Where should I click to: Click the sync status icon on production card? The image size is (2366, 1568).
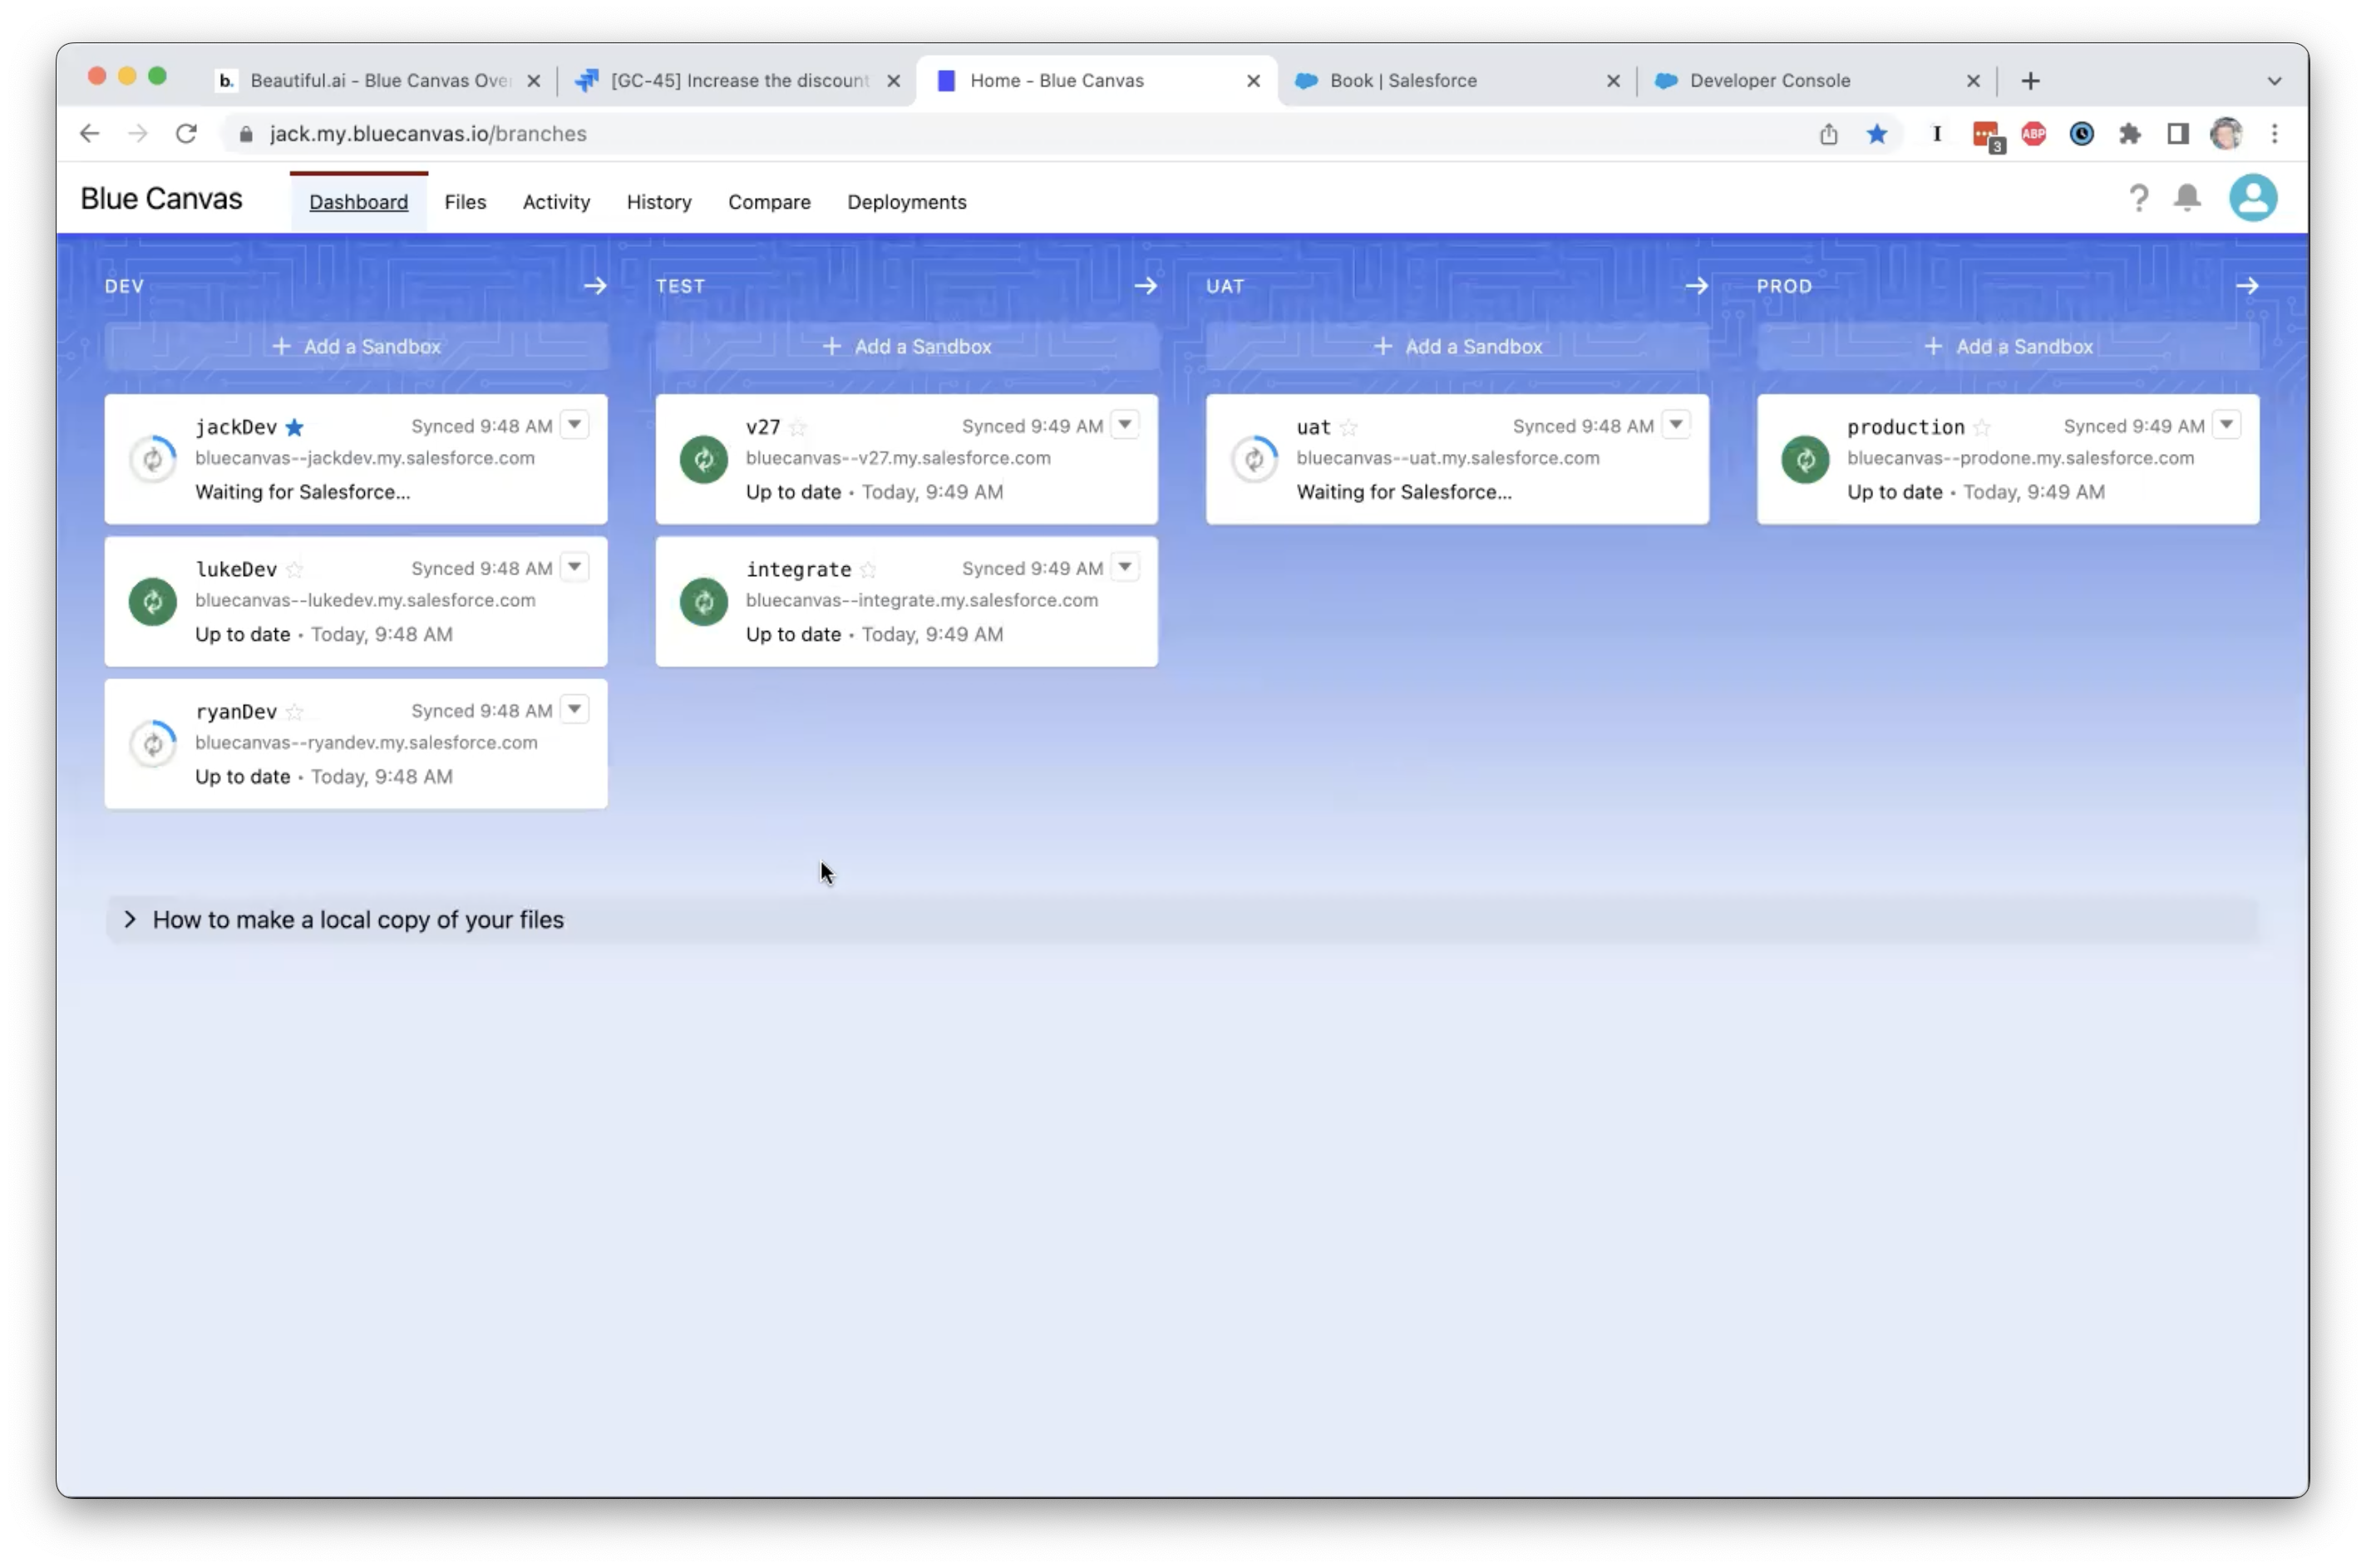pos(1804,459)
